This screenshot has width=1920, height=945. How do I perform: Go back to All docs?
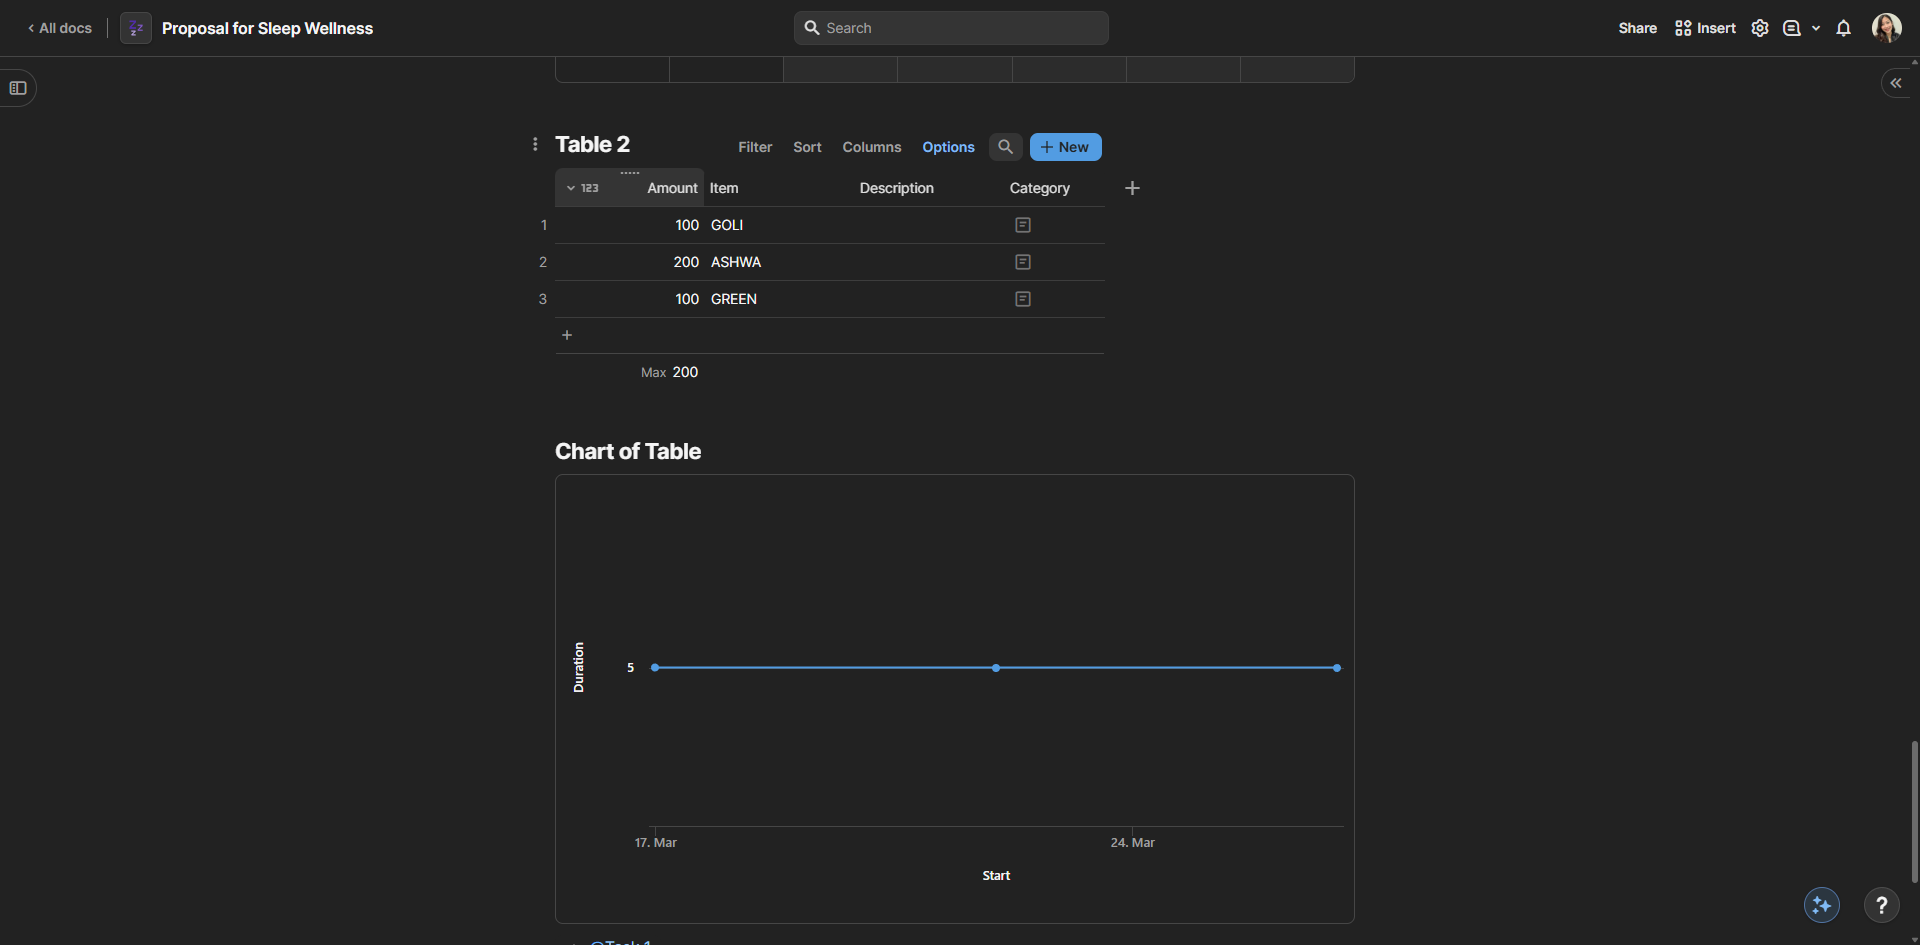(60, 28)
